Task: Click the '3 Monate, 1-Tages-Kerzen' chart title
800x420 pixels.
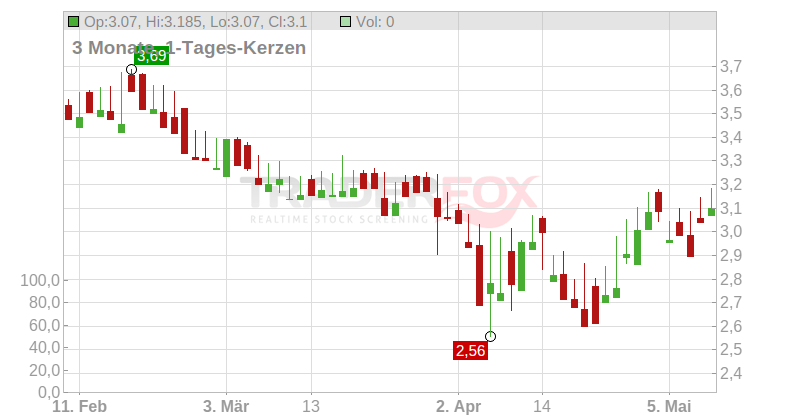Action: click(x=189, y=47)
